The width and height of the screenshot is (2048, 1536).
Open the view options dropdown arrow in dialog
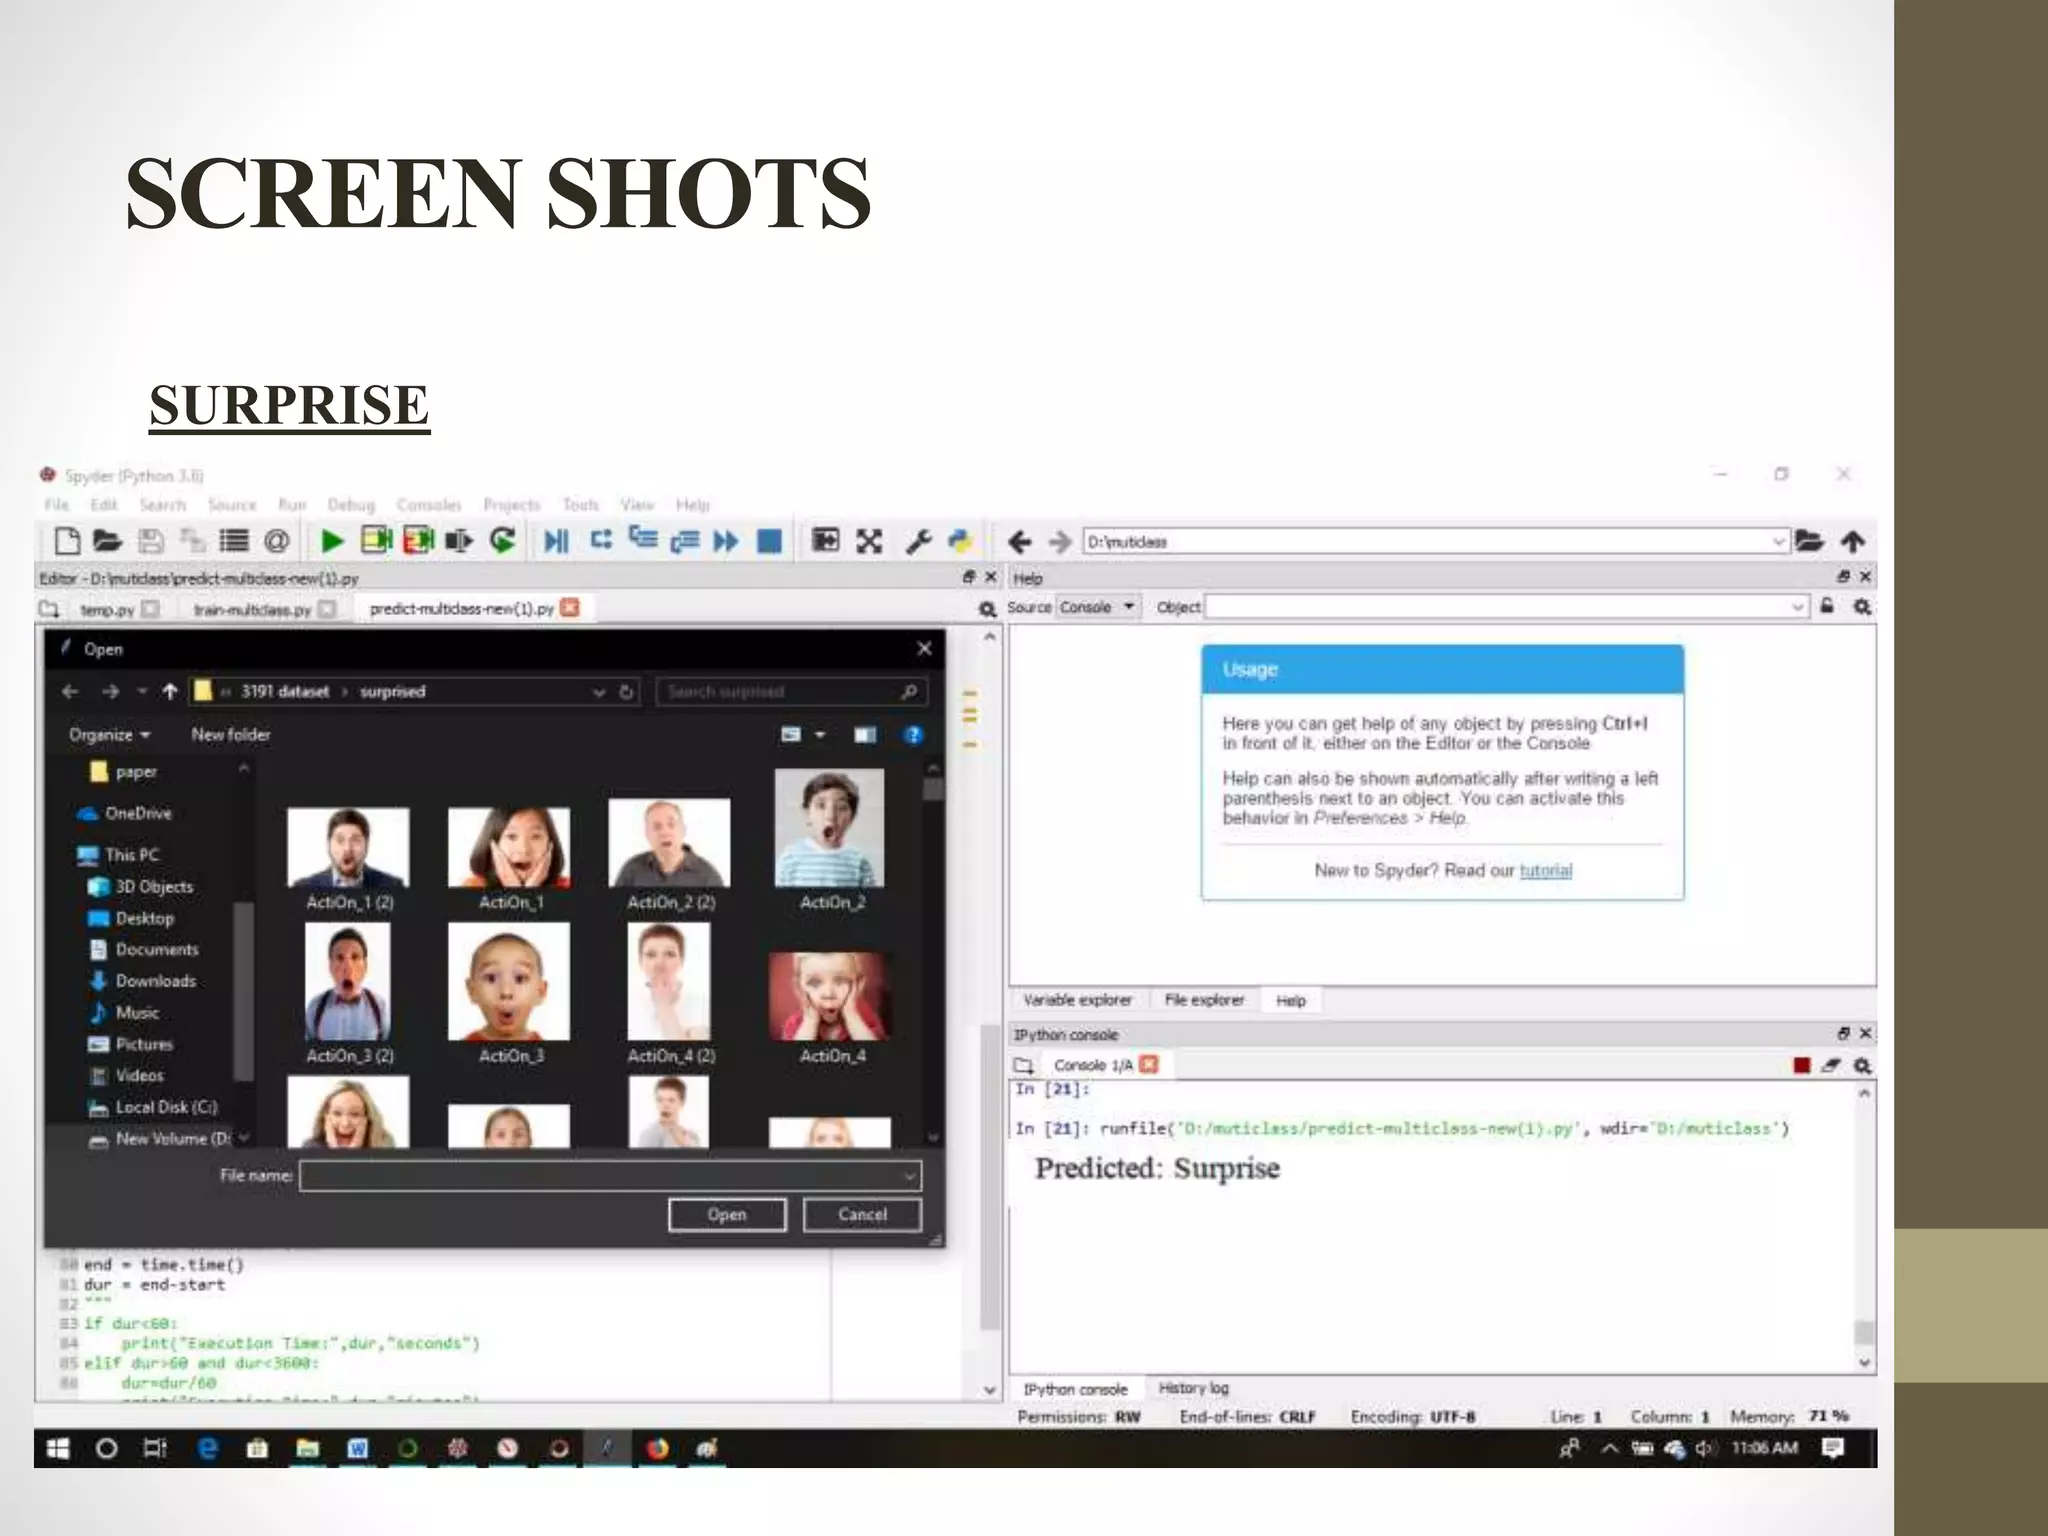pos(820,735)
